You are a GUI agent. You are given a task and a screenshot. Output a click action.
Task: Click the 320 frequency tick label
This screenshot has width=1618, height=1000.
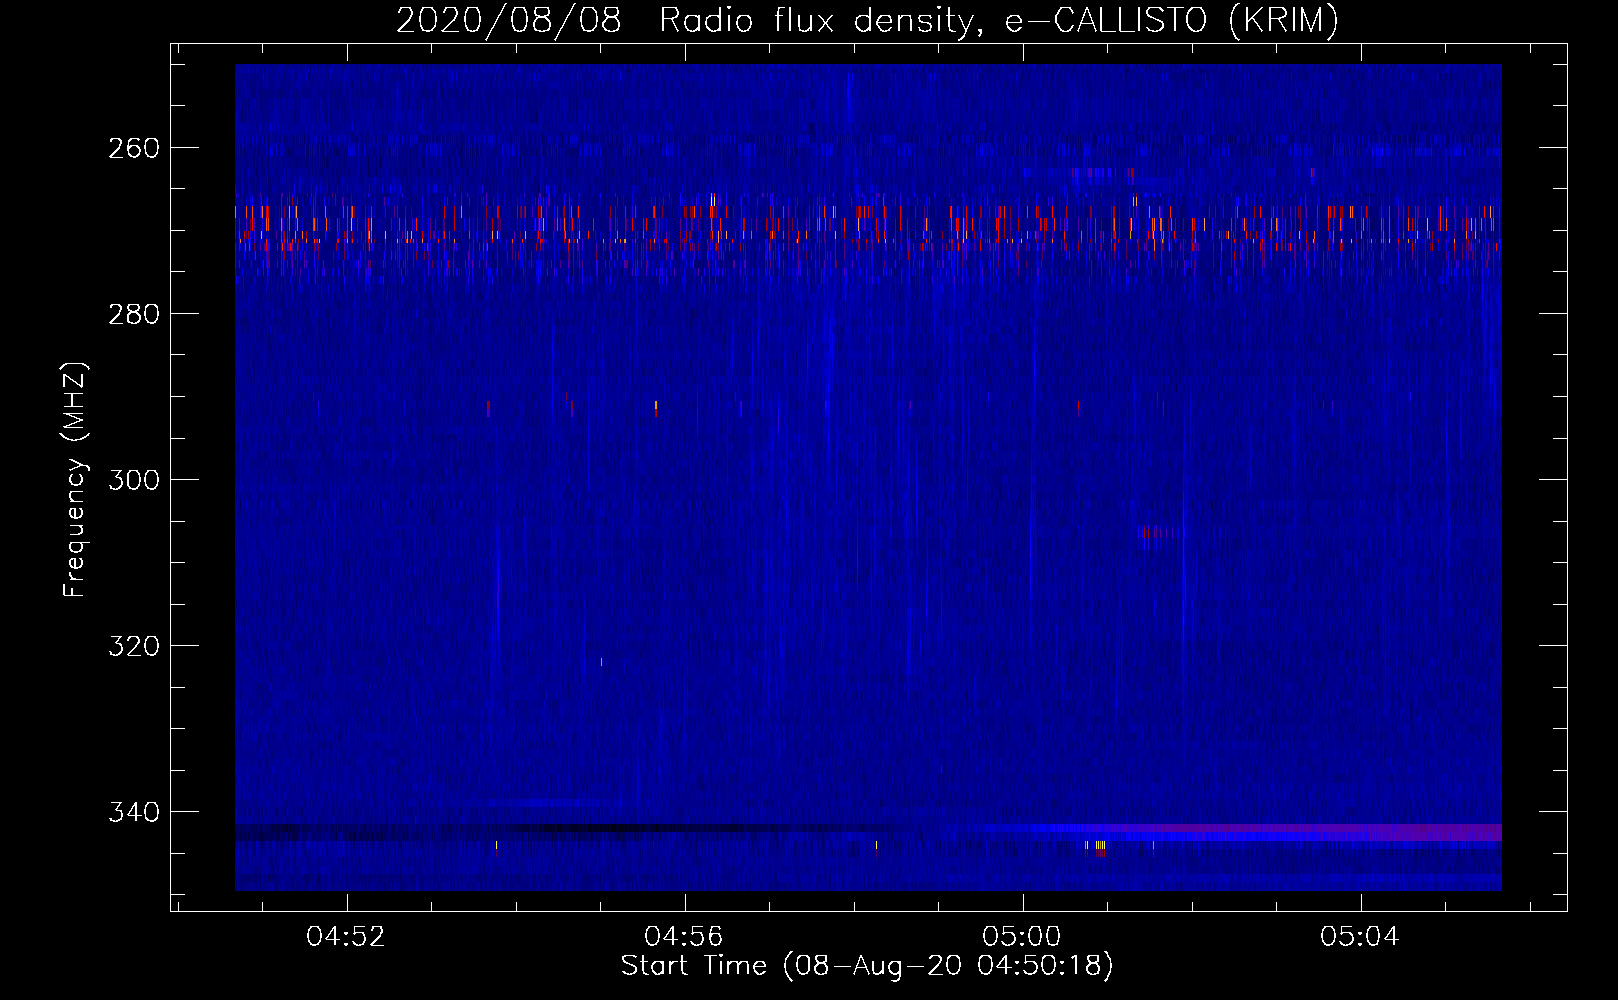133,646
